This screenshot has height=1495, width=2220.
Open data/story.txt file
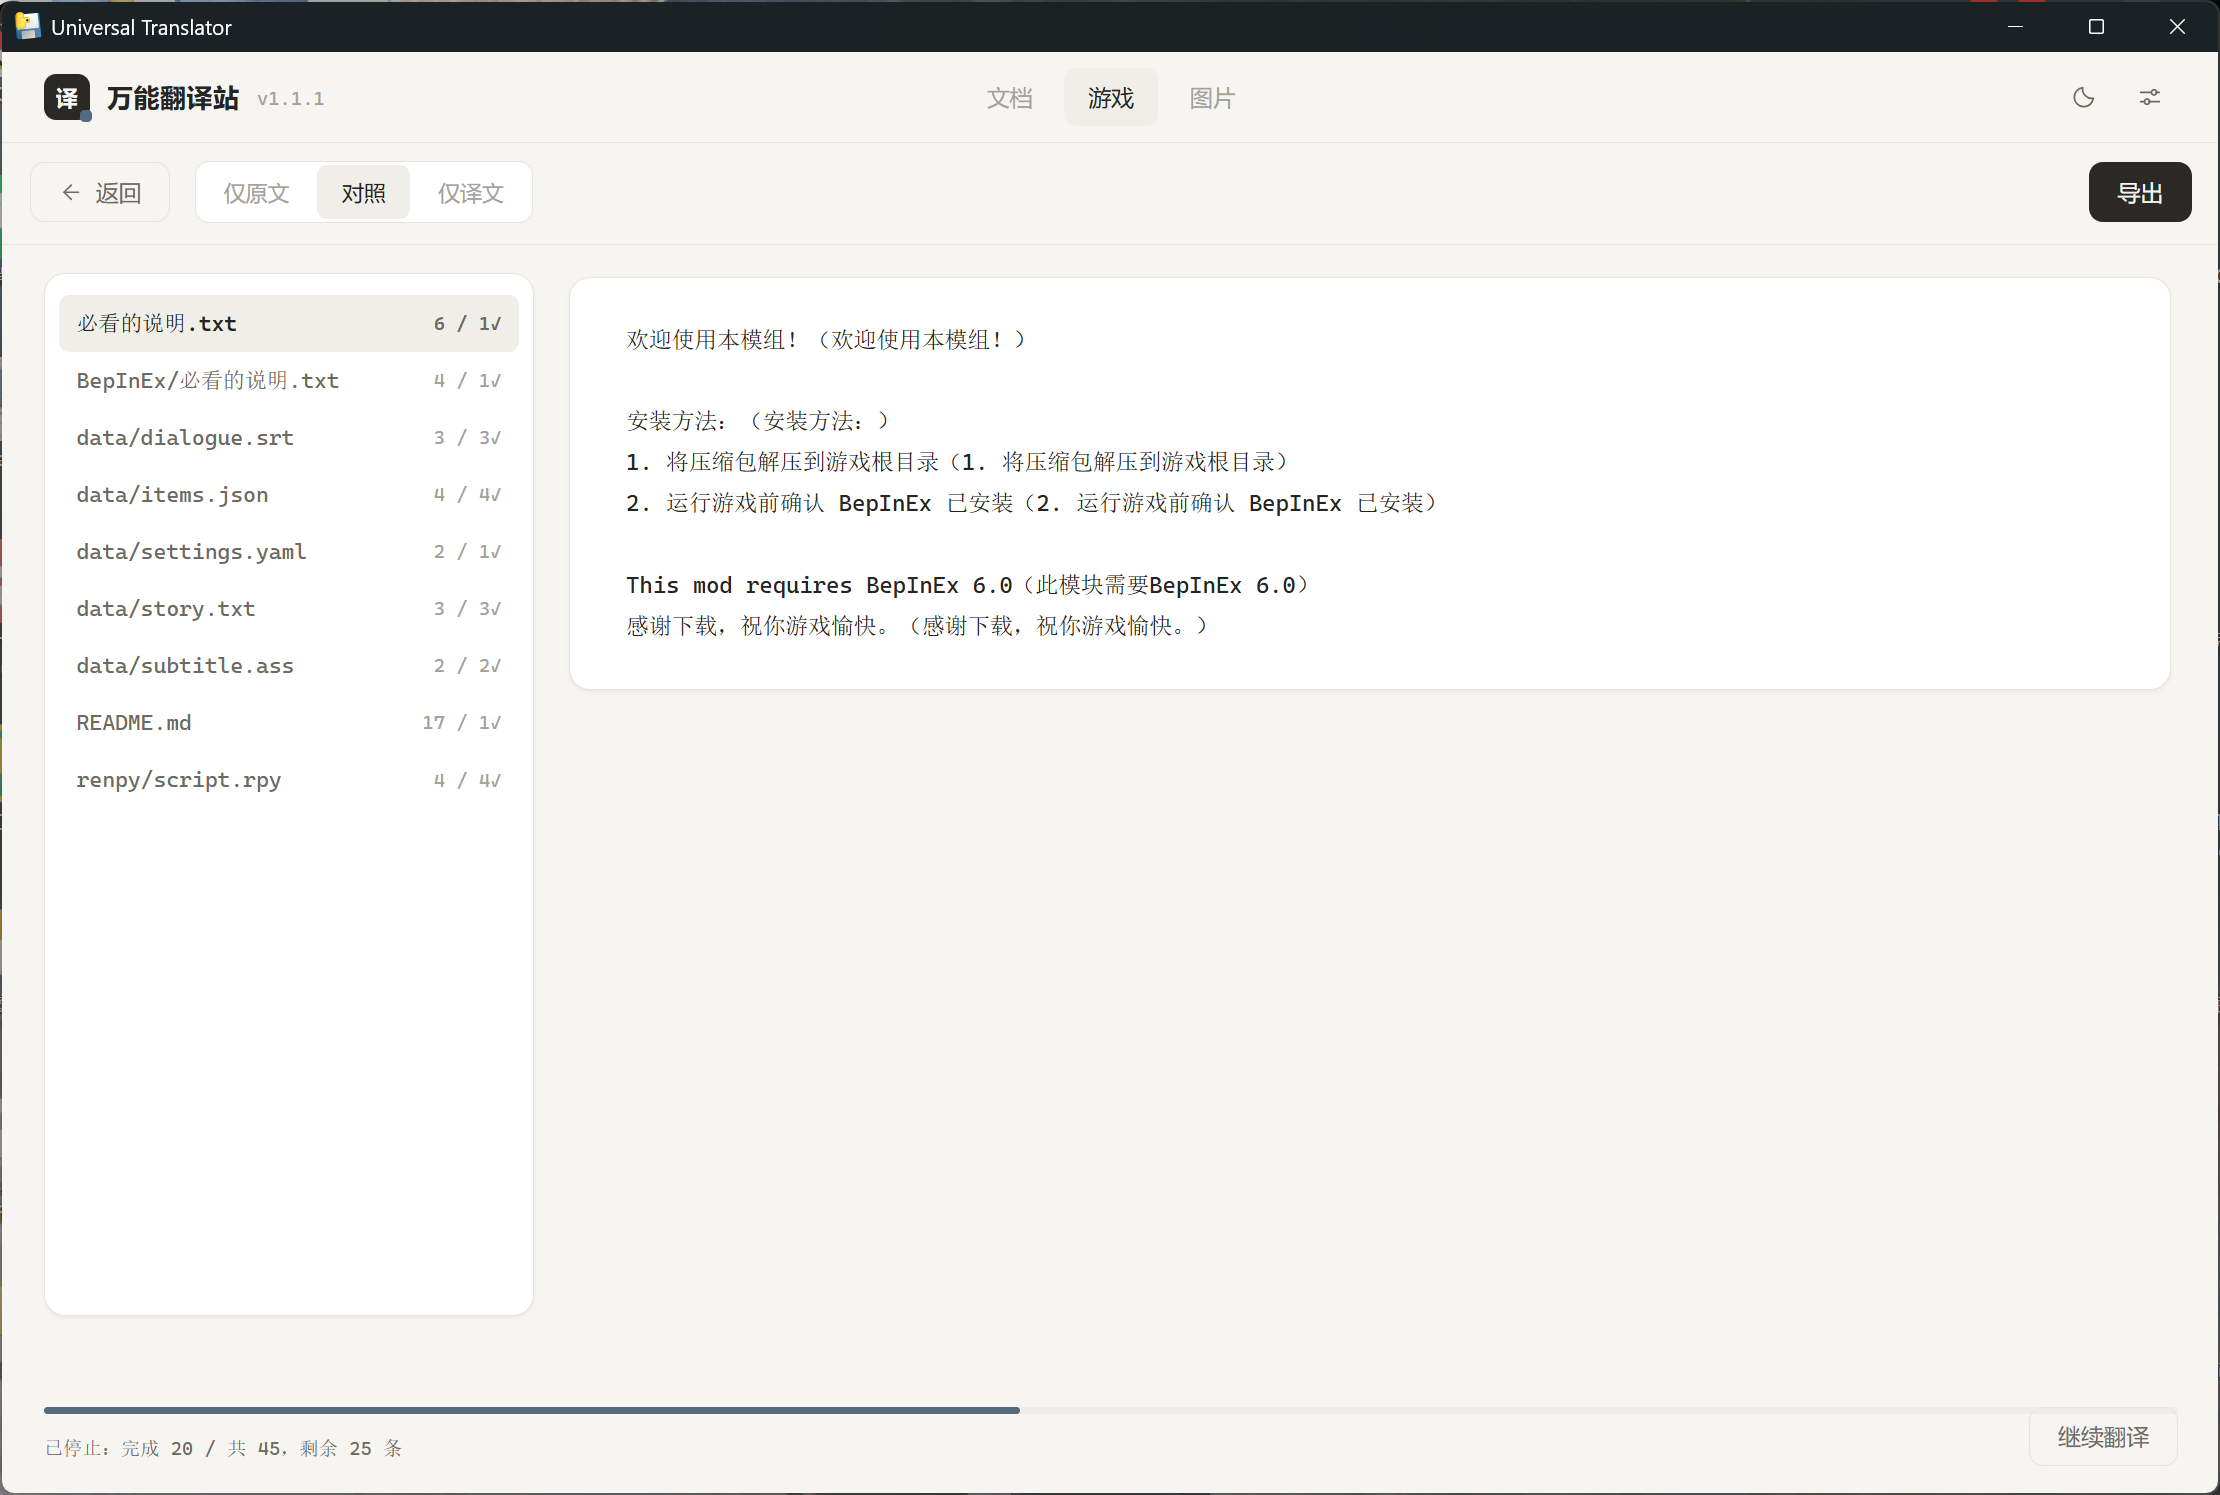[289, 608]
